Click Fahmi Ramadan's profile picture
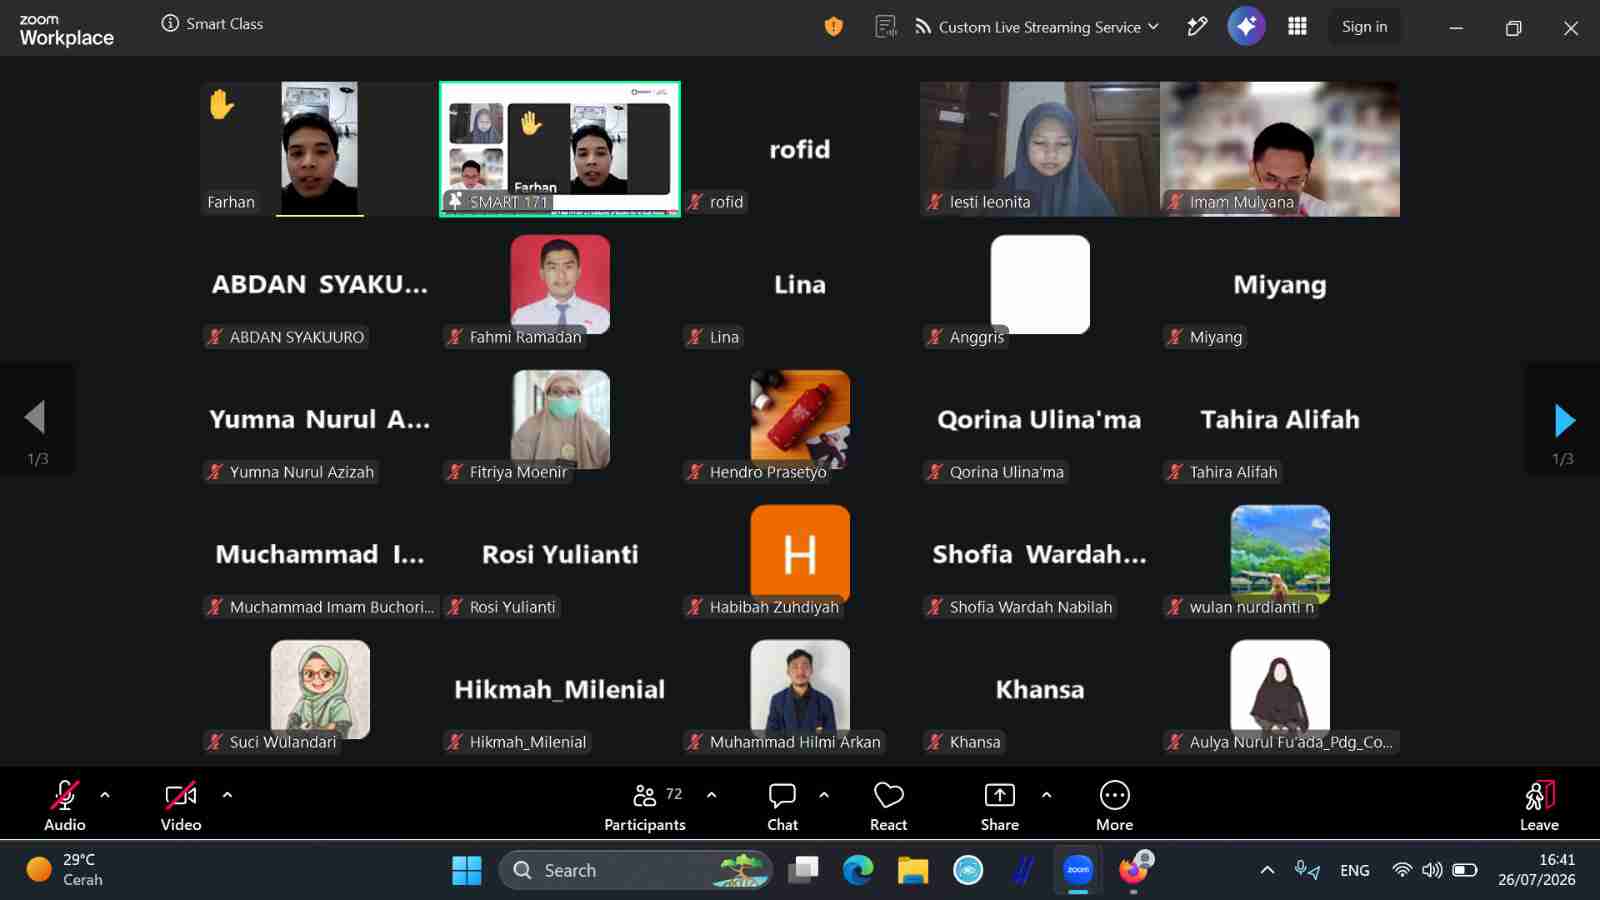The image size is (1600, 900). (560, 284)
